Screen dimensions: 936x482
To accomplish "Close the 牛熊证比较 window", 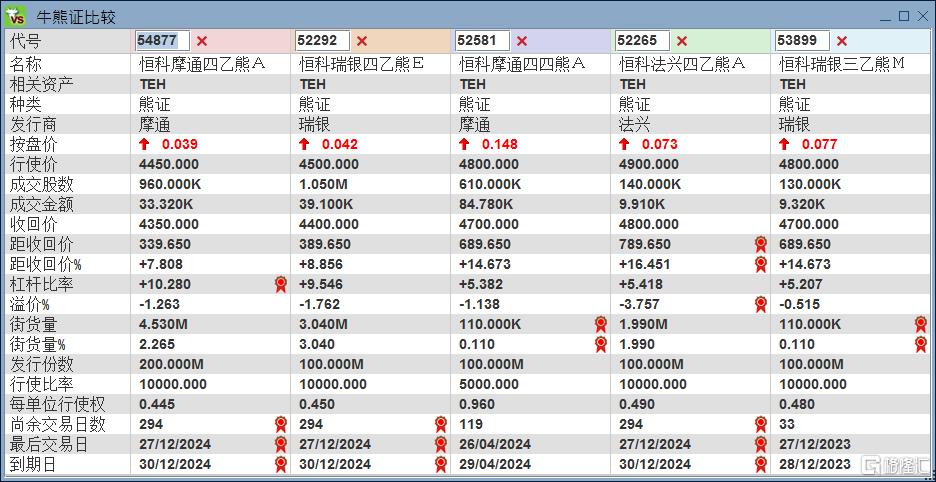I will point(922,16).
